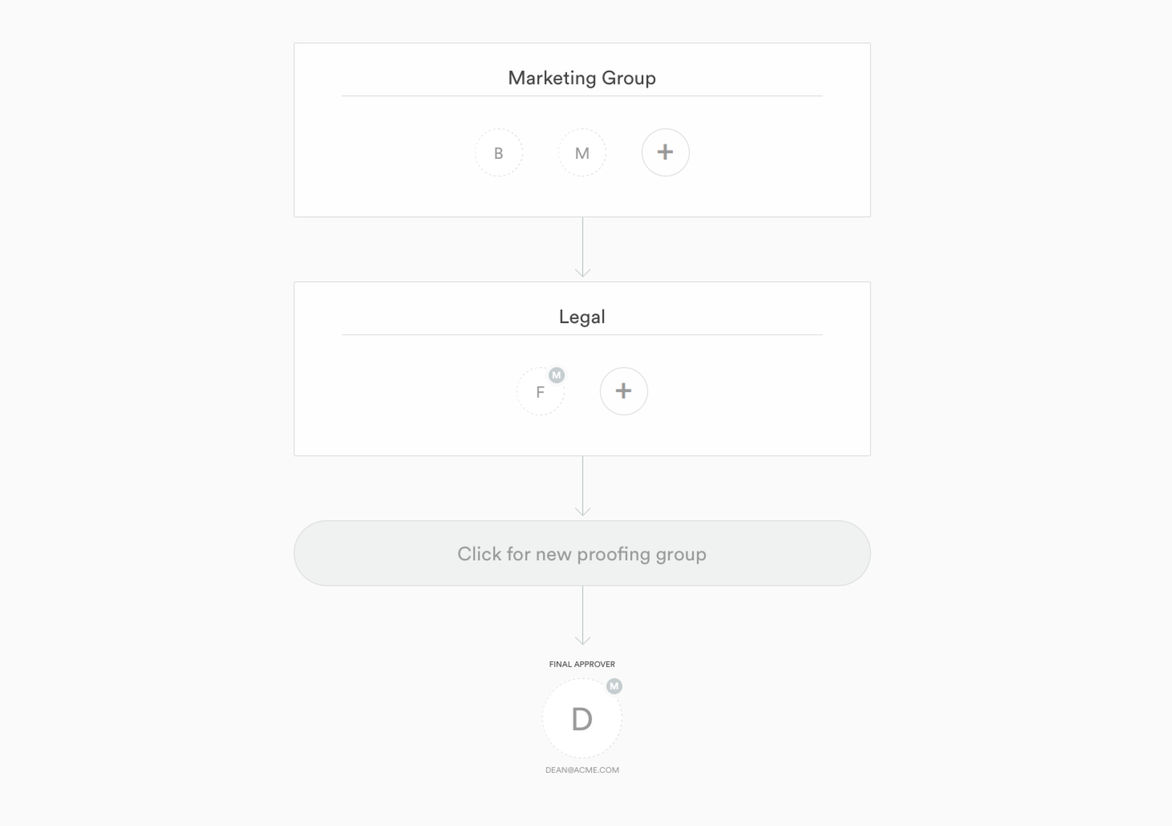Click the M badge on D avatar
The image size is (1172, 826).
coord(614,686)
